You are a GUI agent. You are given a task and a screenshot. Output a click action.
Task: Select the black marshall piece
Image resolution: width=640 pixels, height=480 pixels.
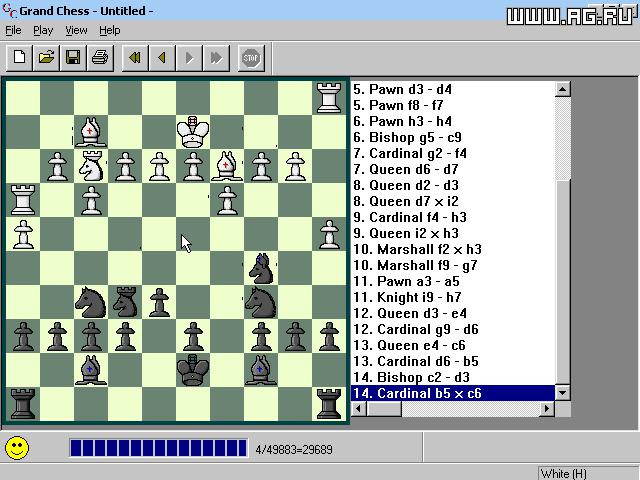(x=125, y=302)
